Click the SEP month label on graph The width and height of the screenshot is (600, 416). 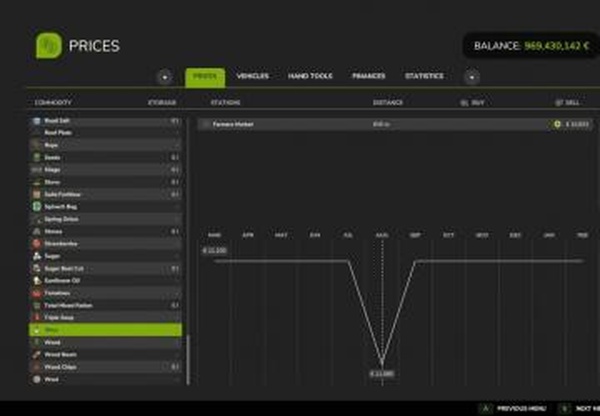[415, 235]
